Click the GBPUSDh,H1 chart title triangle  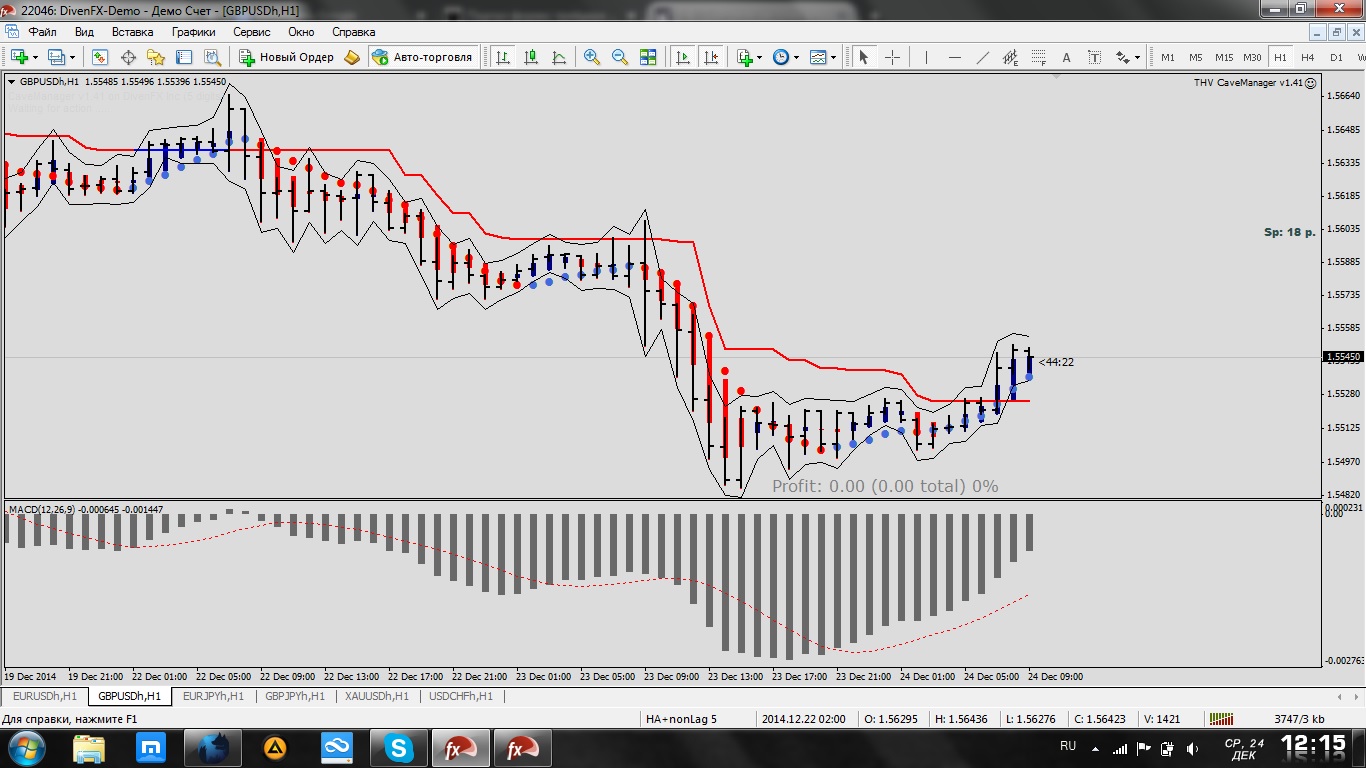12,82
